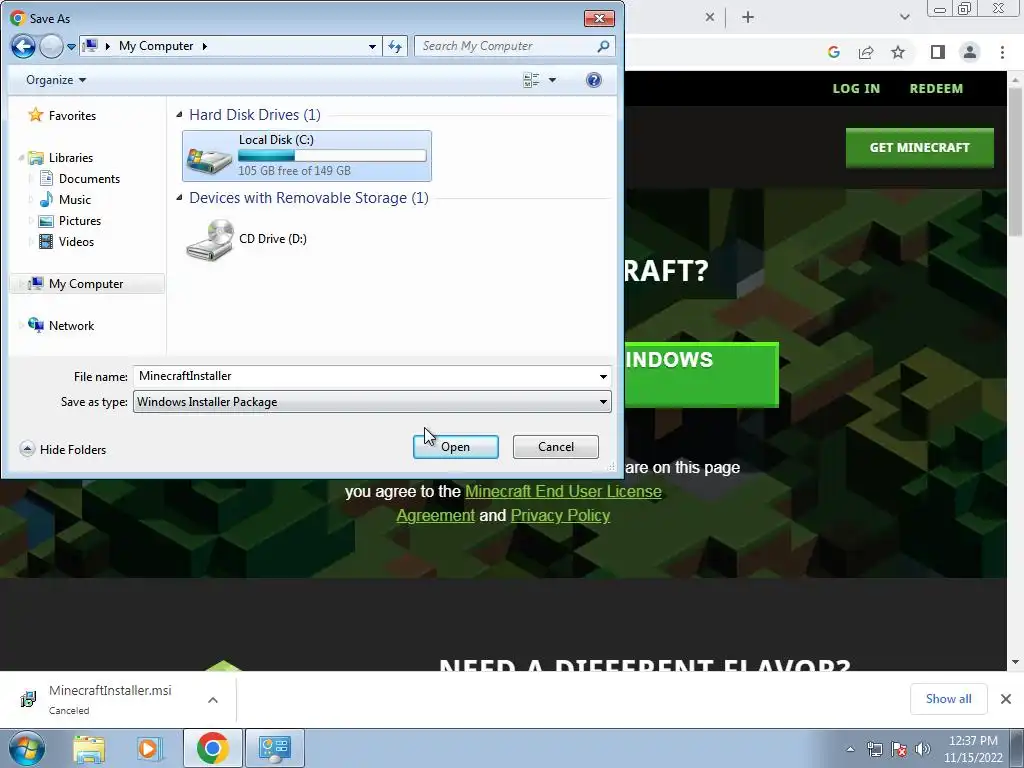Click Chrome icon on the taskbar

pyautogui.click(x=212, y=748)
